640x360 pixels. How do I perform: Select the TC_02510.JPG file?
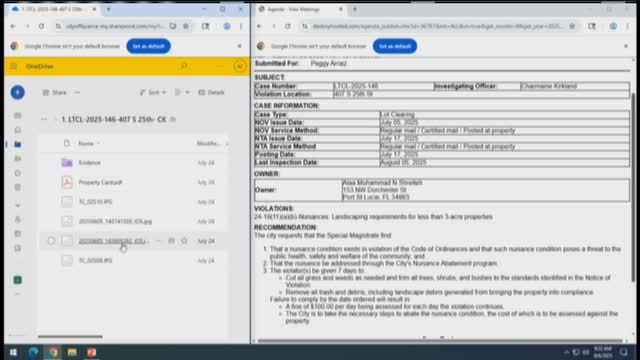coord(96,202)
